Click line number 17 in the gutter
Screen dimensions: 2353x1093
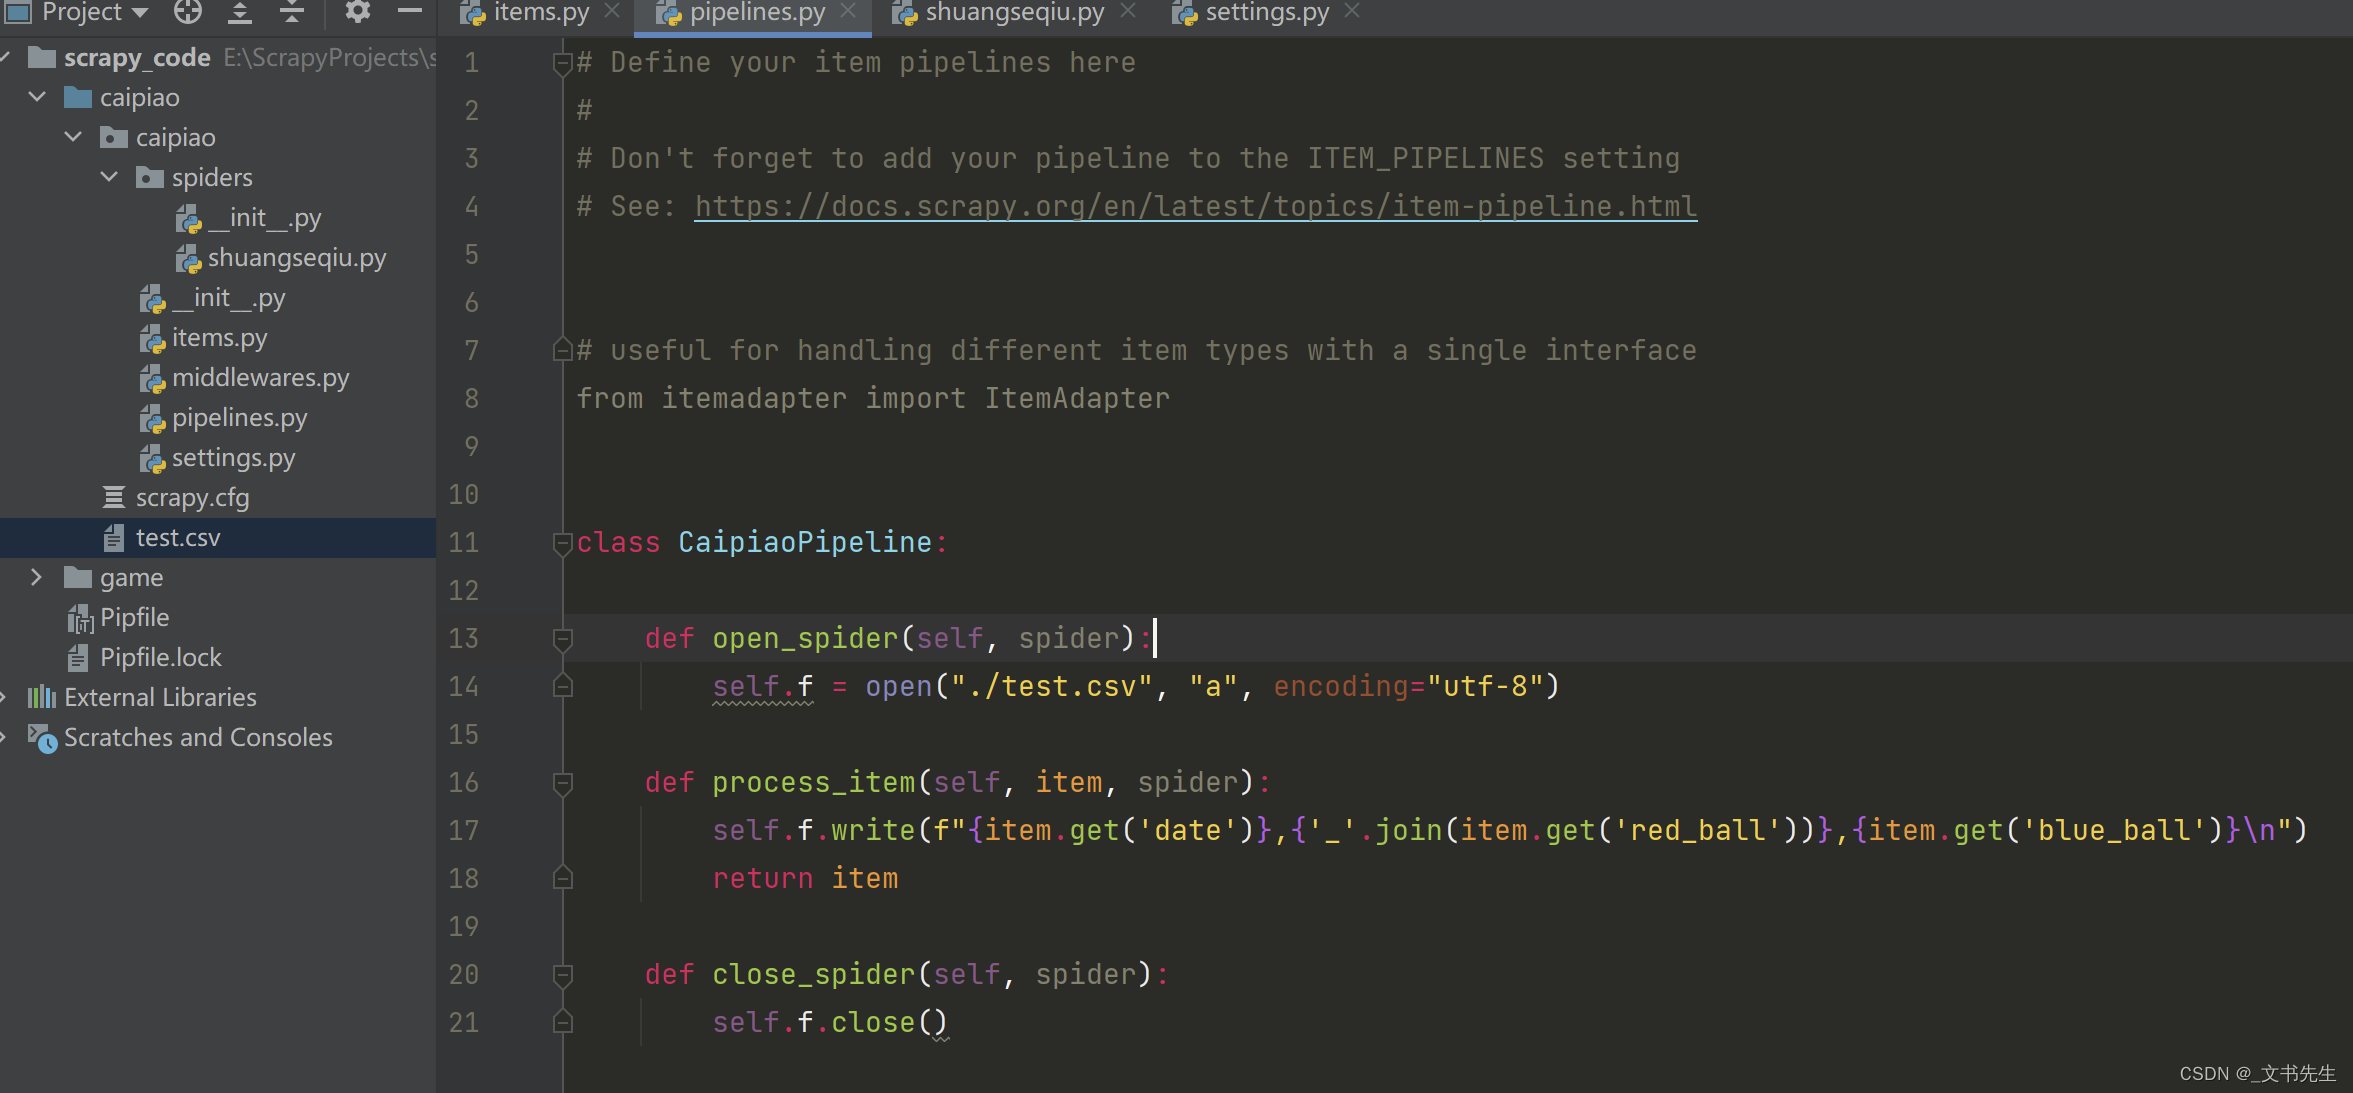coord(464,830)
